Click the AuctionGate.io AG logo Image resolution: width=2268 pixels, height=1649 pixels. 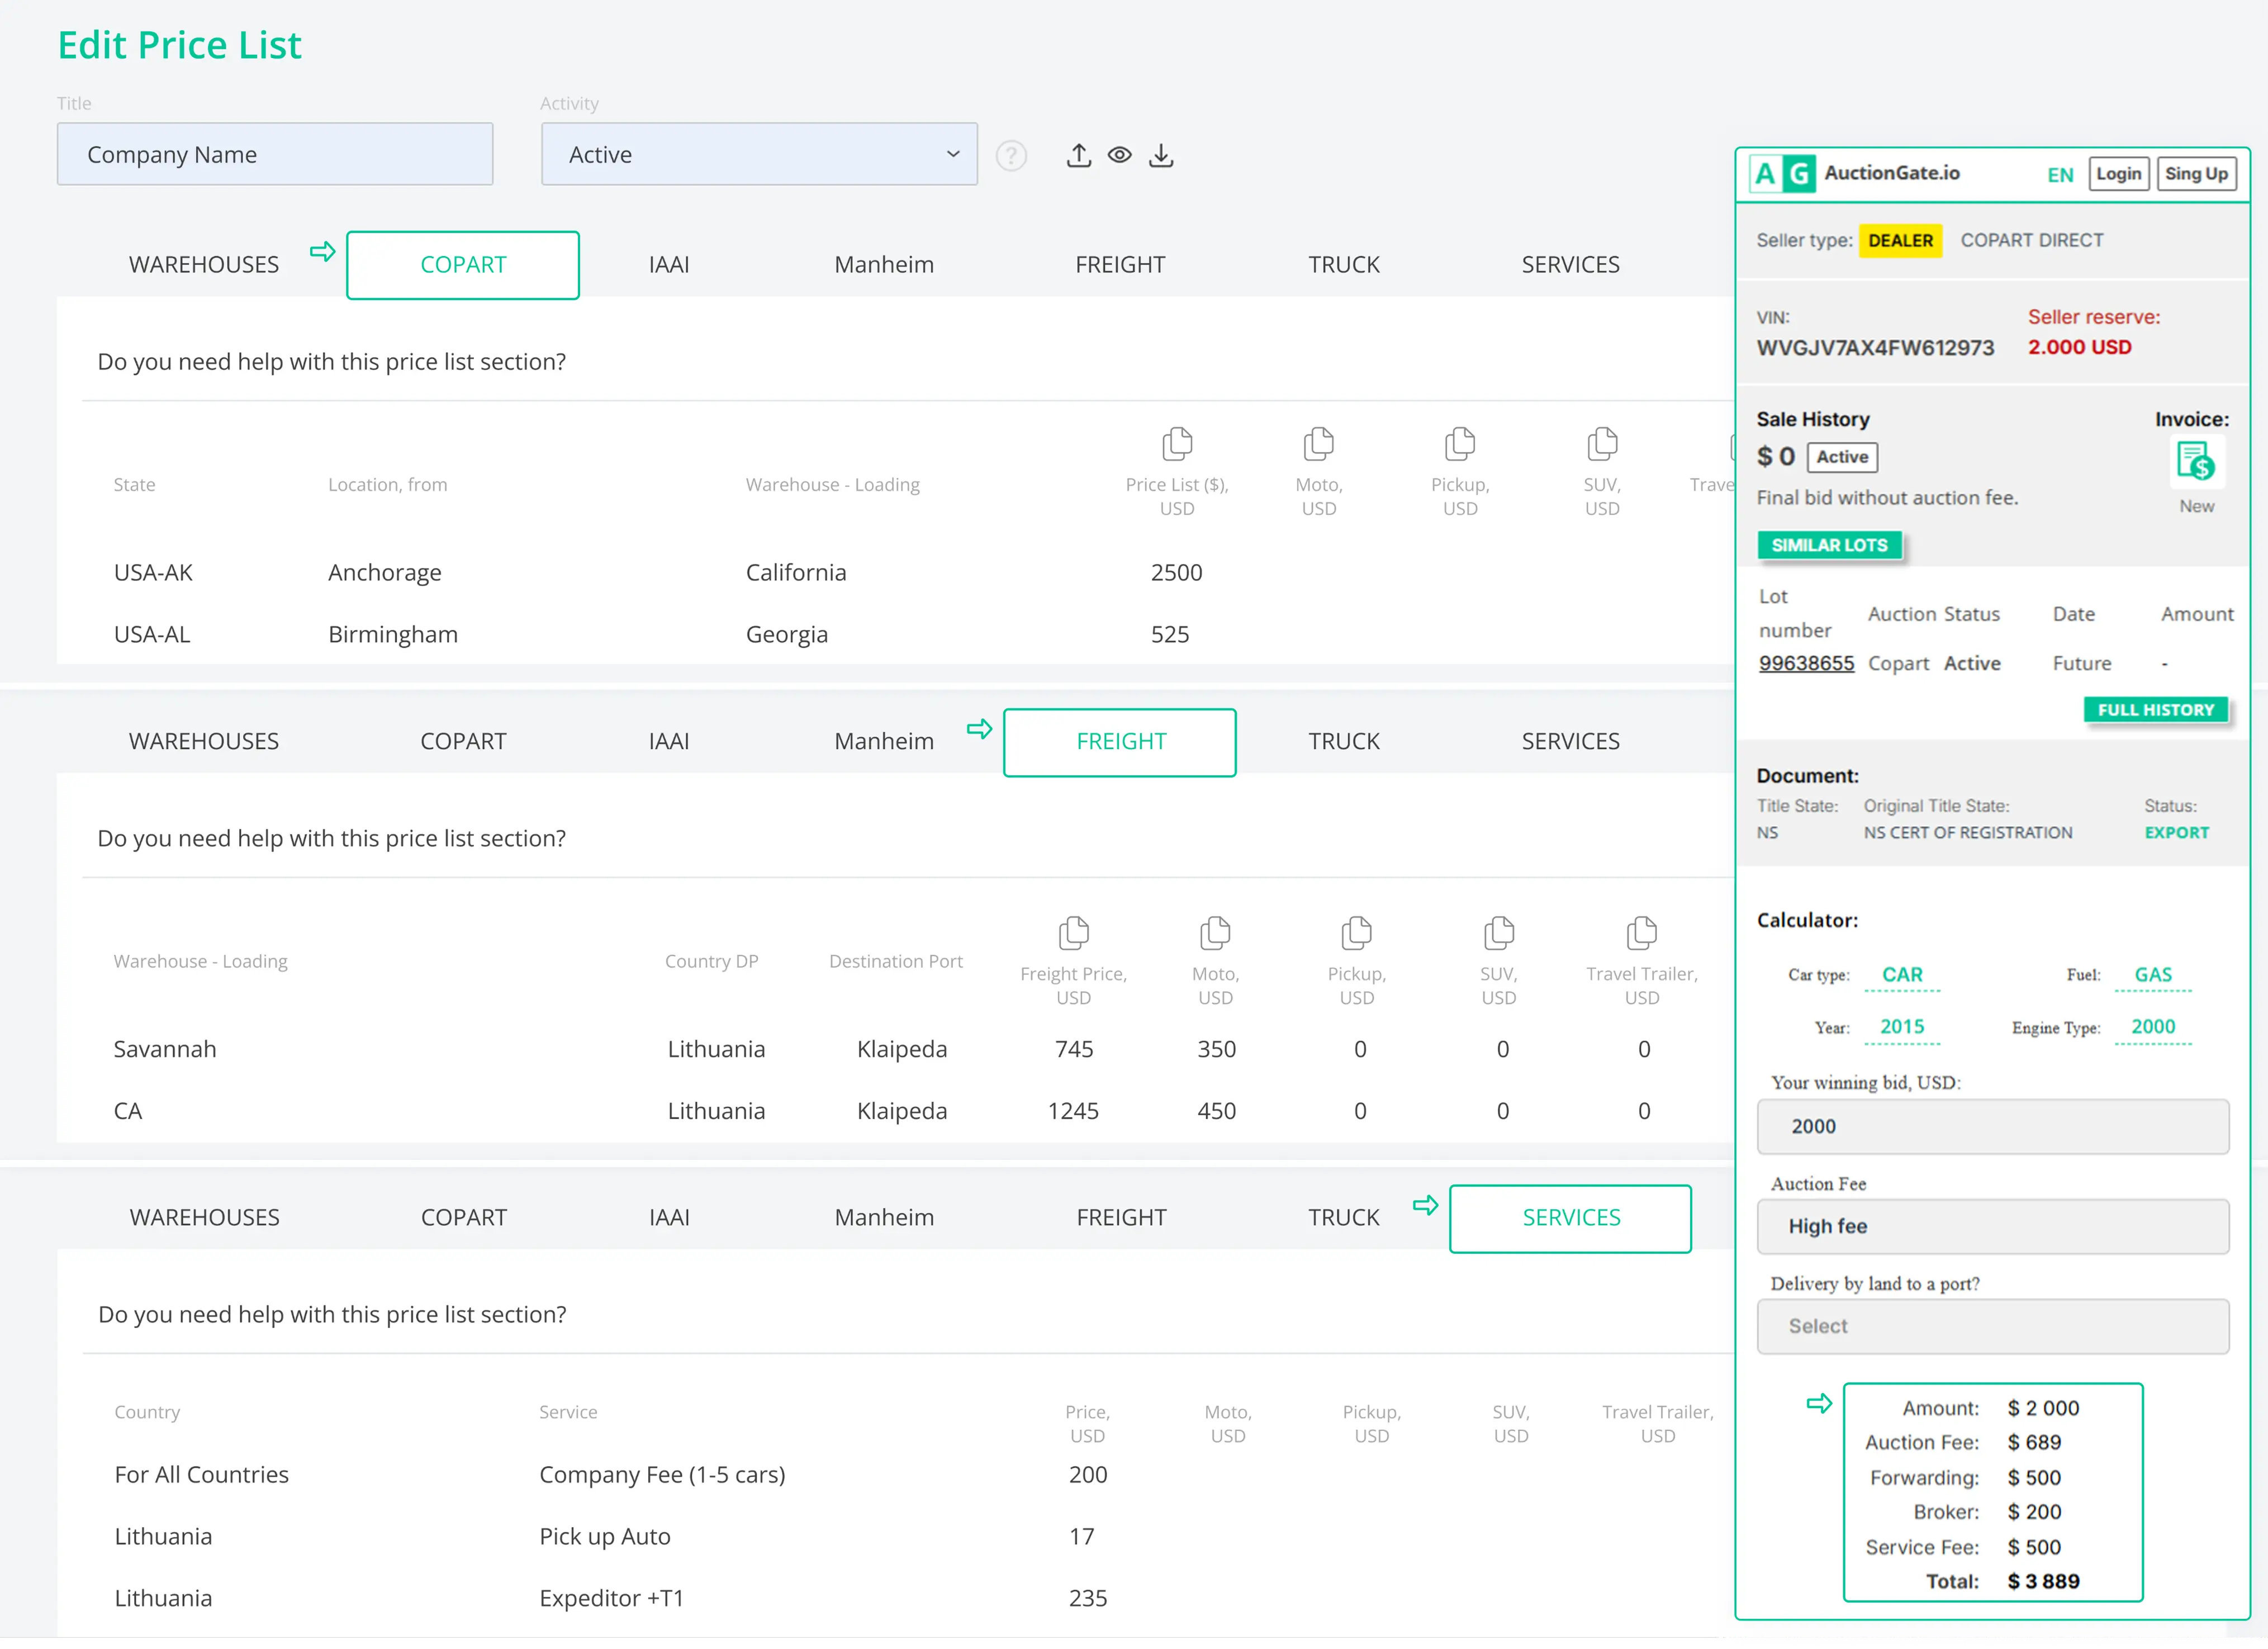(1783, 174)
